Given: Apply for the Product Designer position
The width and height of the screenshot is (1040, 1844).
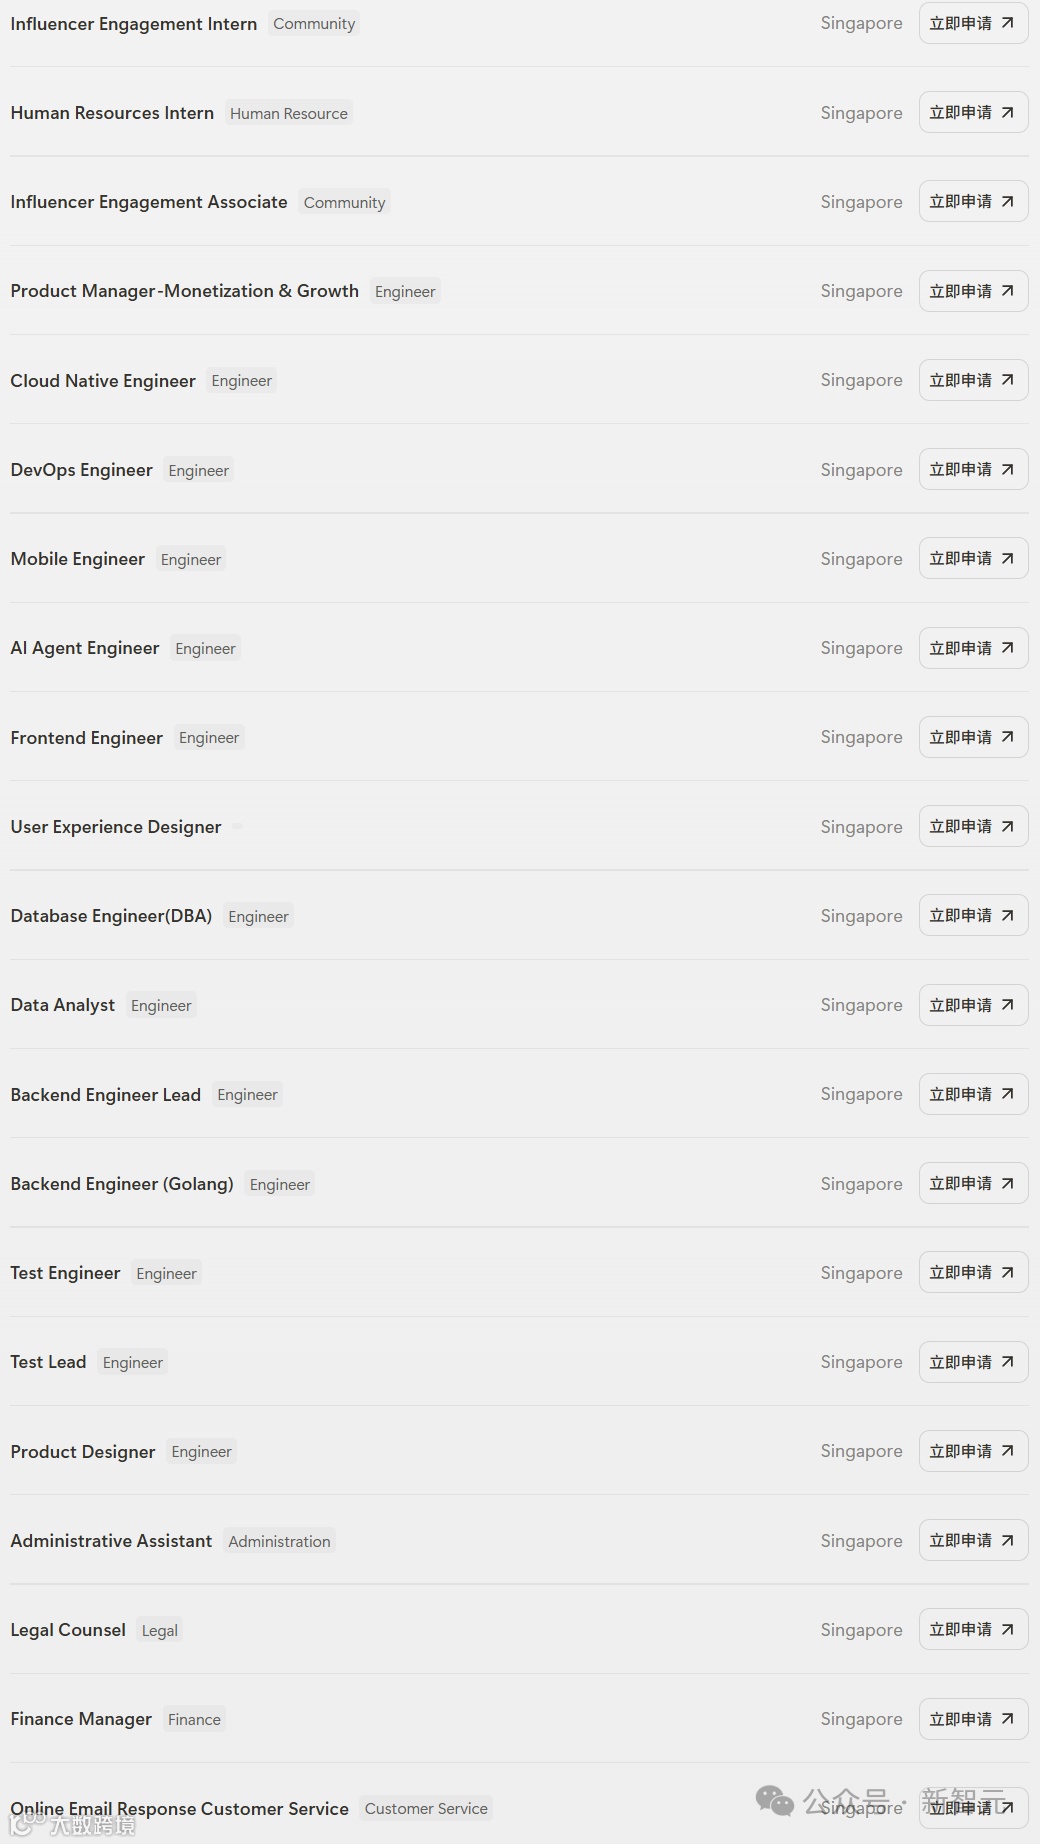Looking at the screenshot, I should 973,1451.
